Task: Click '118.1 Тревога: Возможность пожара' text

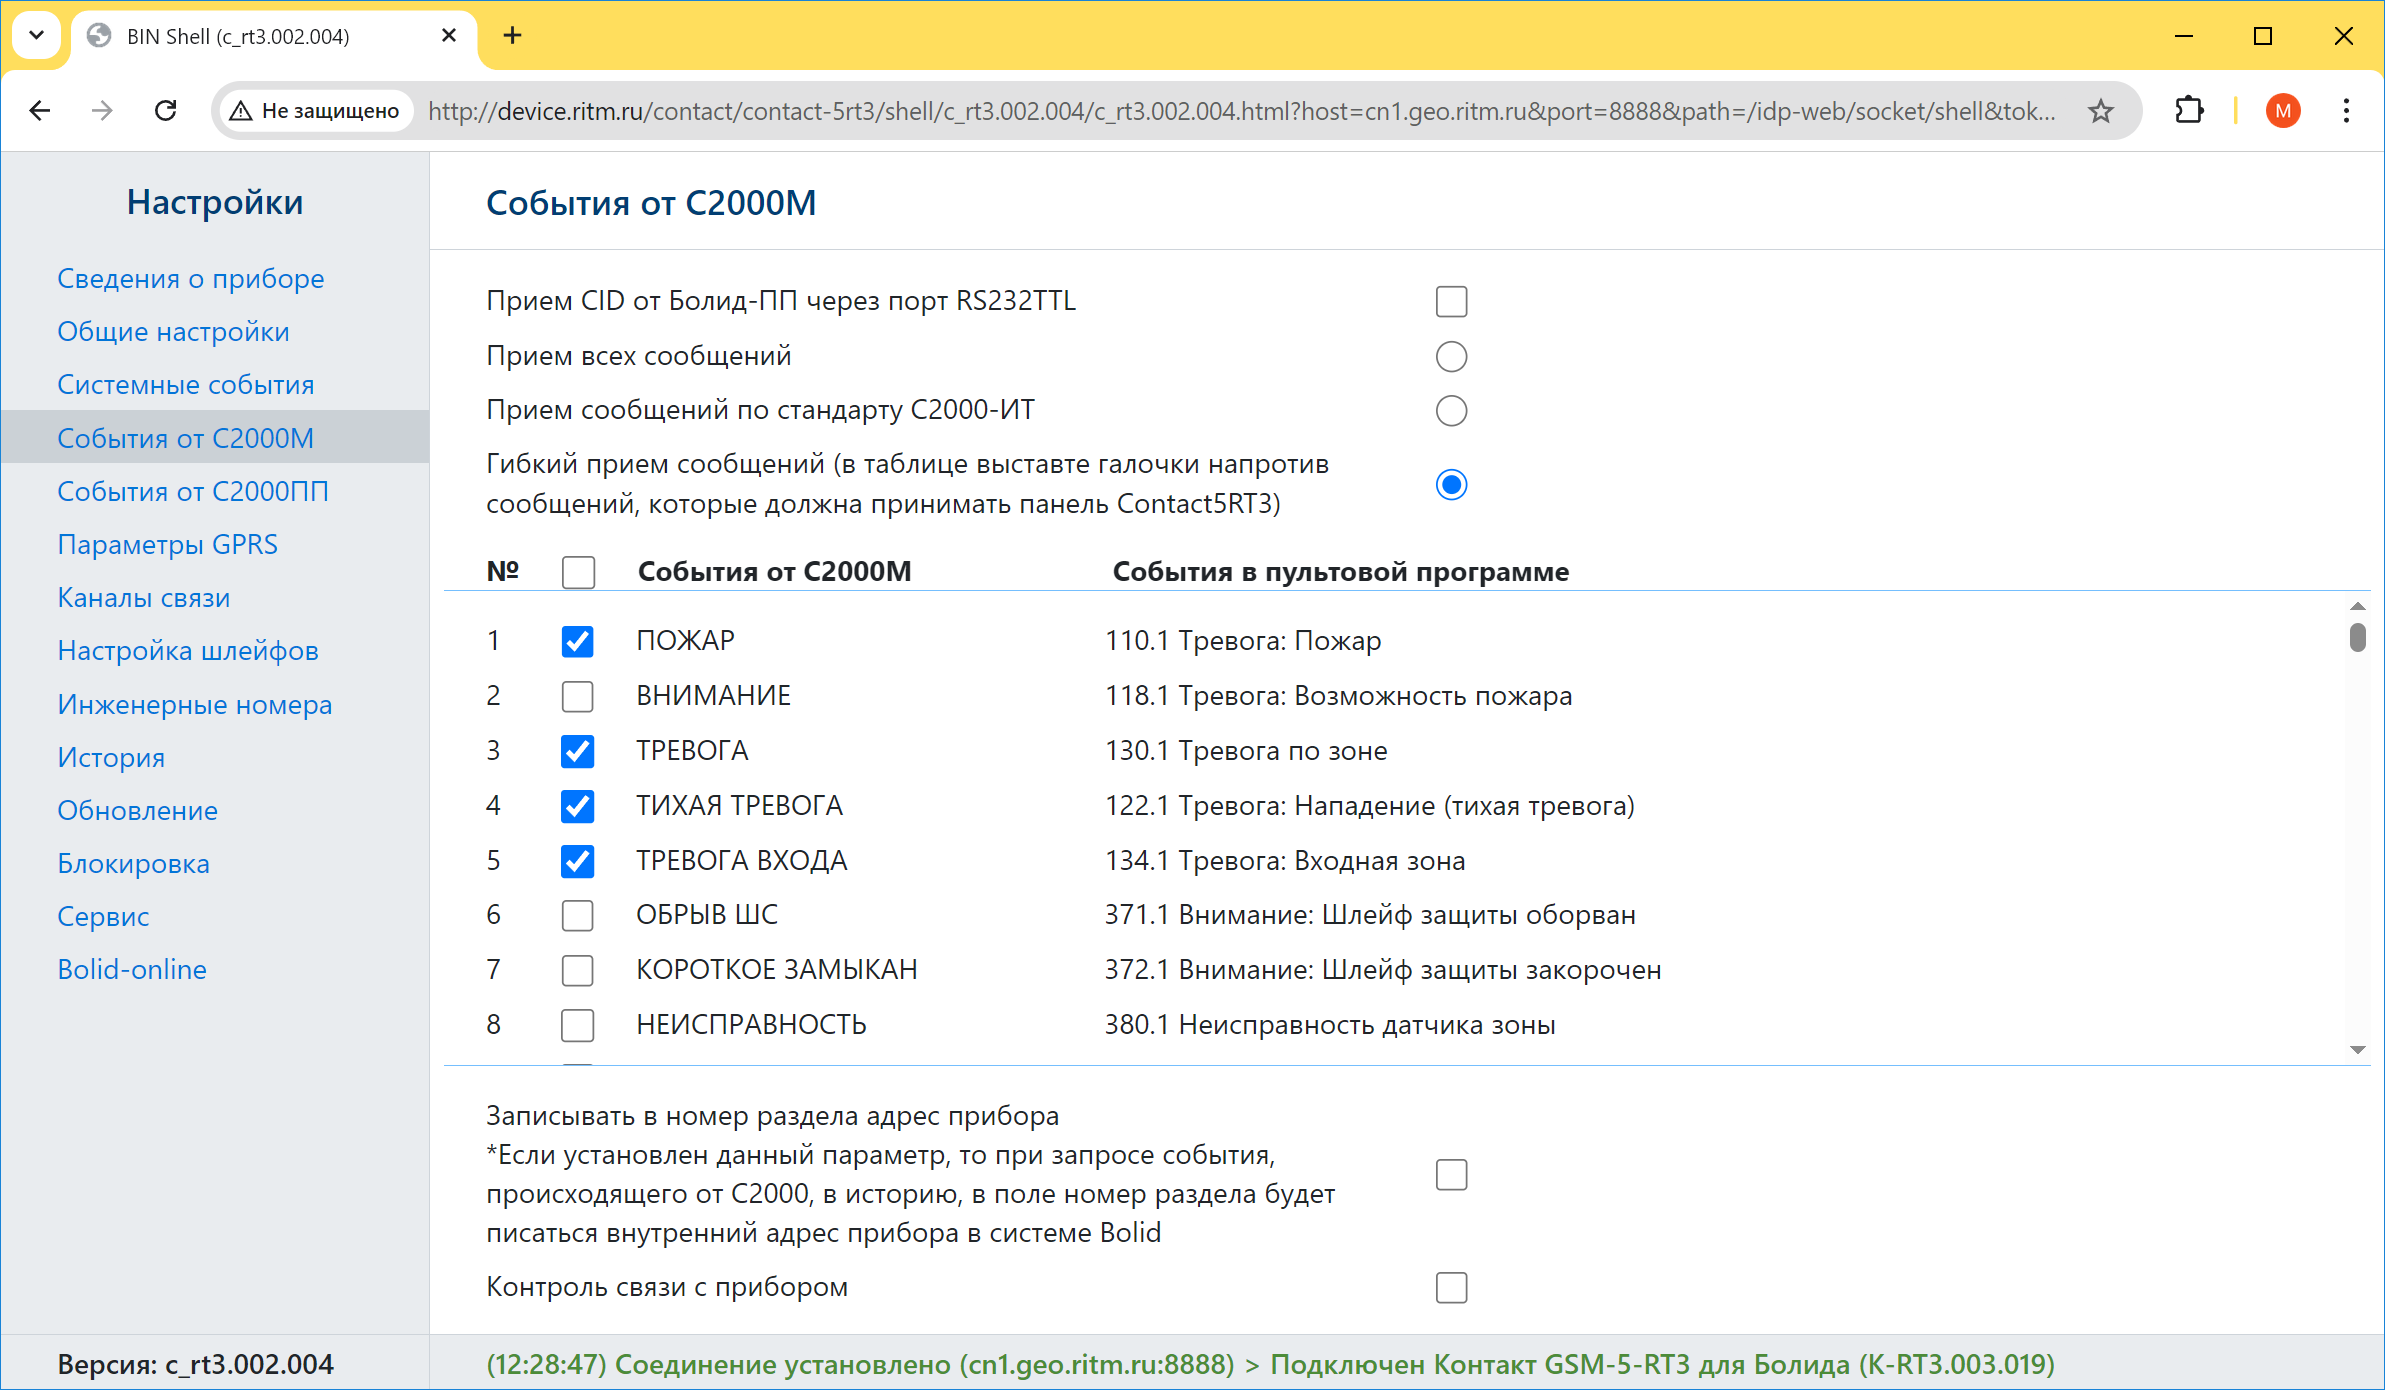Action: 1338,696
